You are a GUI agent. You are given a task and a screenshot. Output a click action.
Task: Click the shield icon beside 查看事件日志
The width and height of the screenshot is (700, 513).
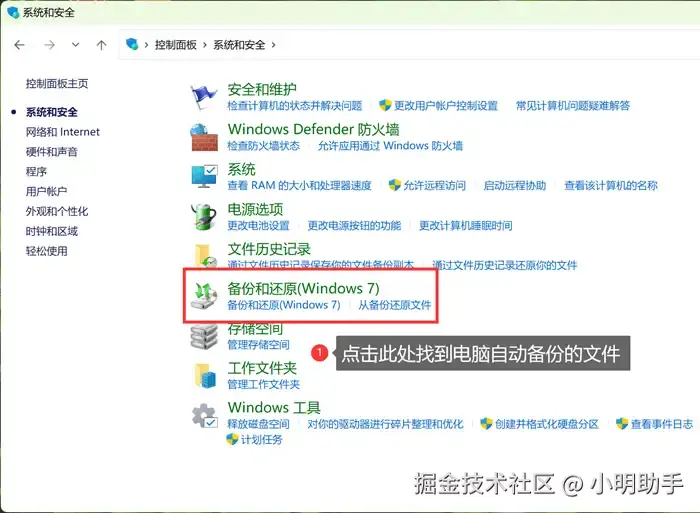(622, 423)
